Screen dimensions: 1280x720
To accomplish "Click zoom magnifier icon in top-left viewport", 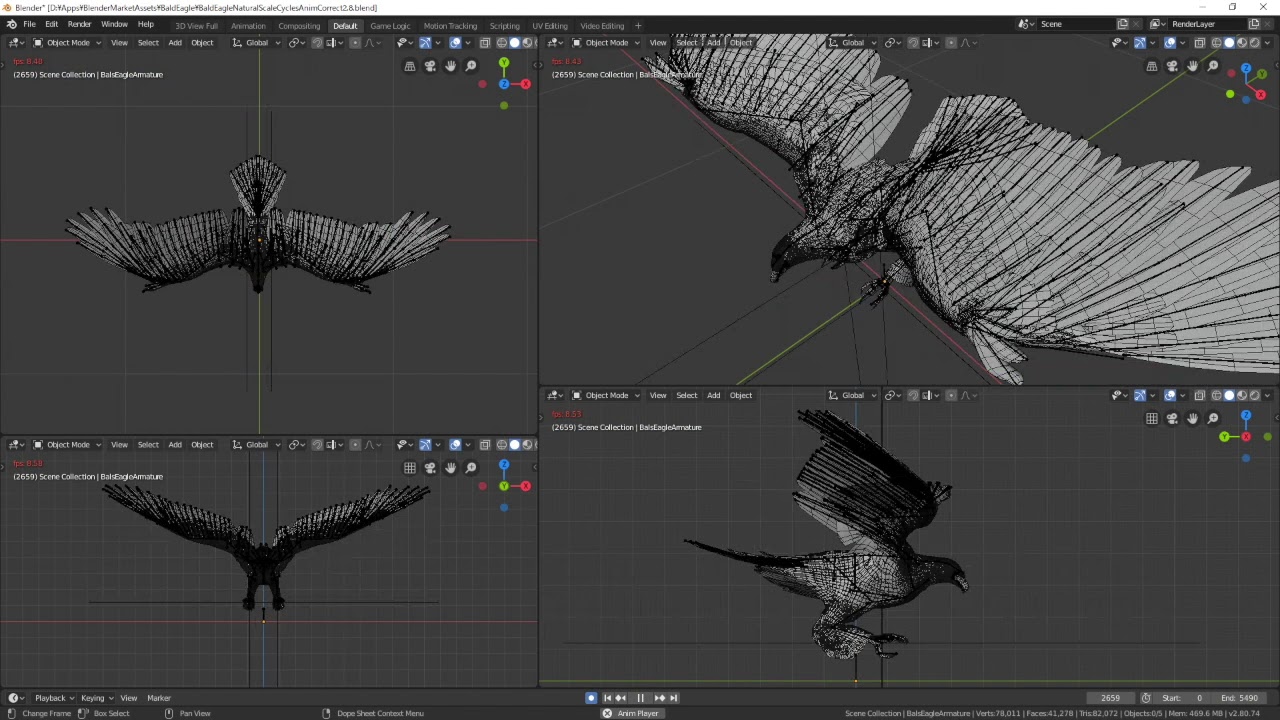I will point(471,66).
